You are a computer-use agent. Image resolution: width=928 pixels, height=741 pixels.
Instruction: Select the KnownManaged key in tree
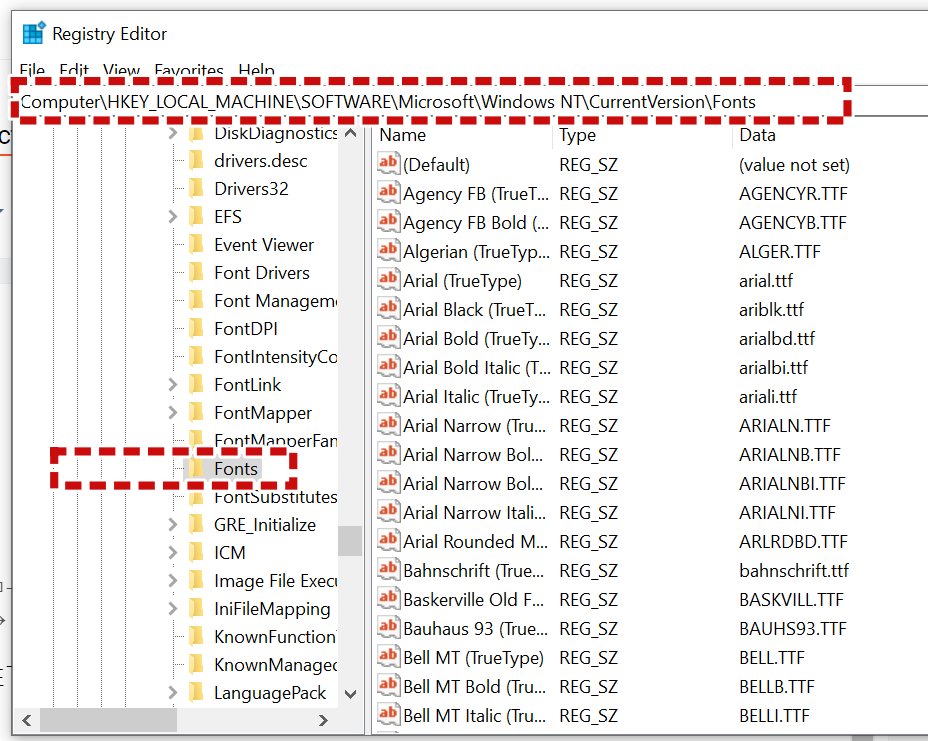(276, 665)
